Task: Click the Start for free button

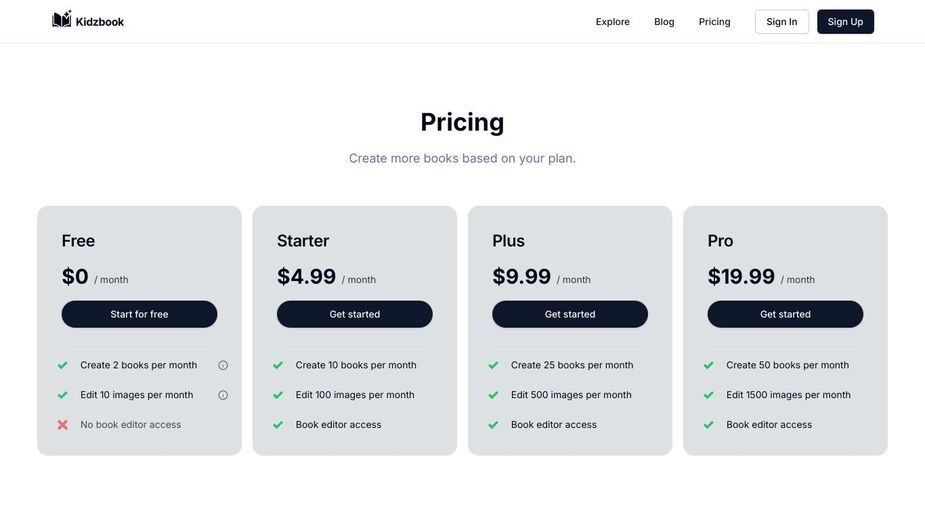Action: pos(139,314)
